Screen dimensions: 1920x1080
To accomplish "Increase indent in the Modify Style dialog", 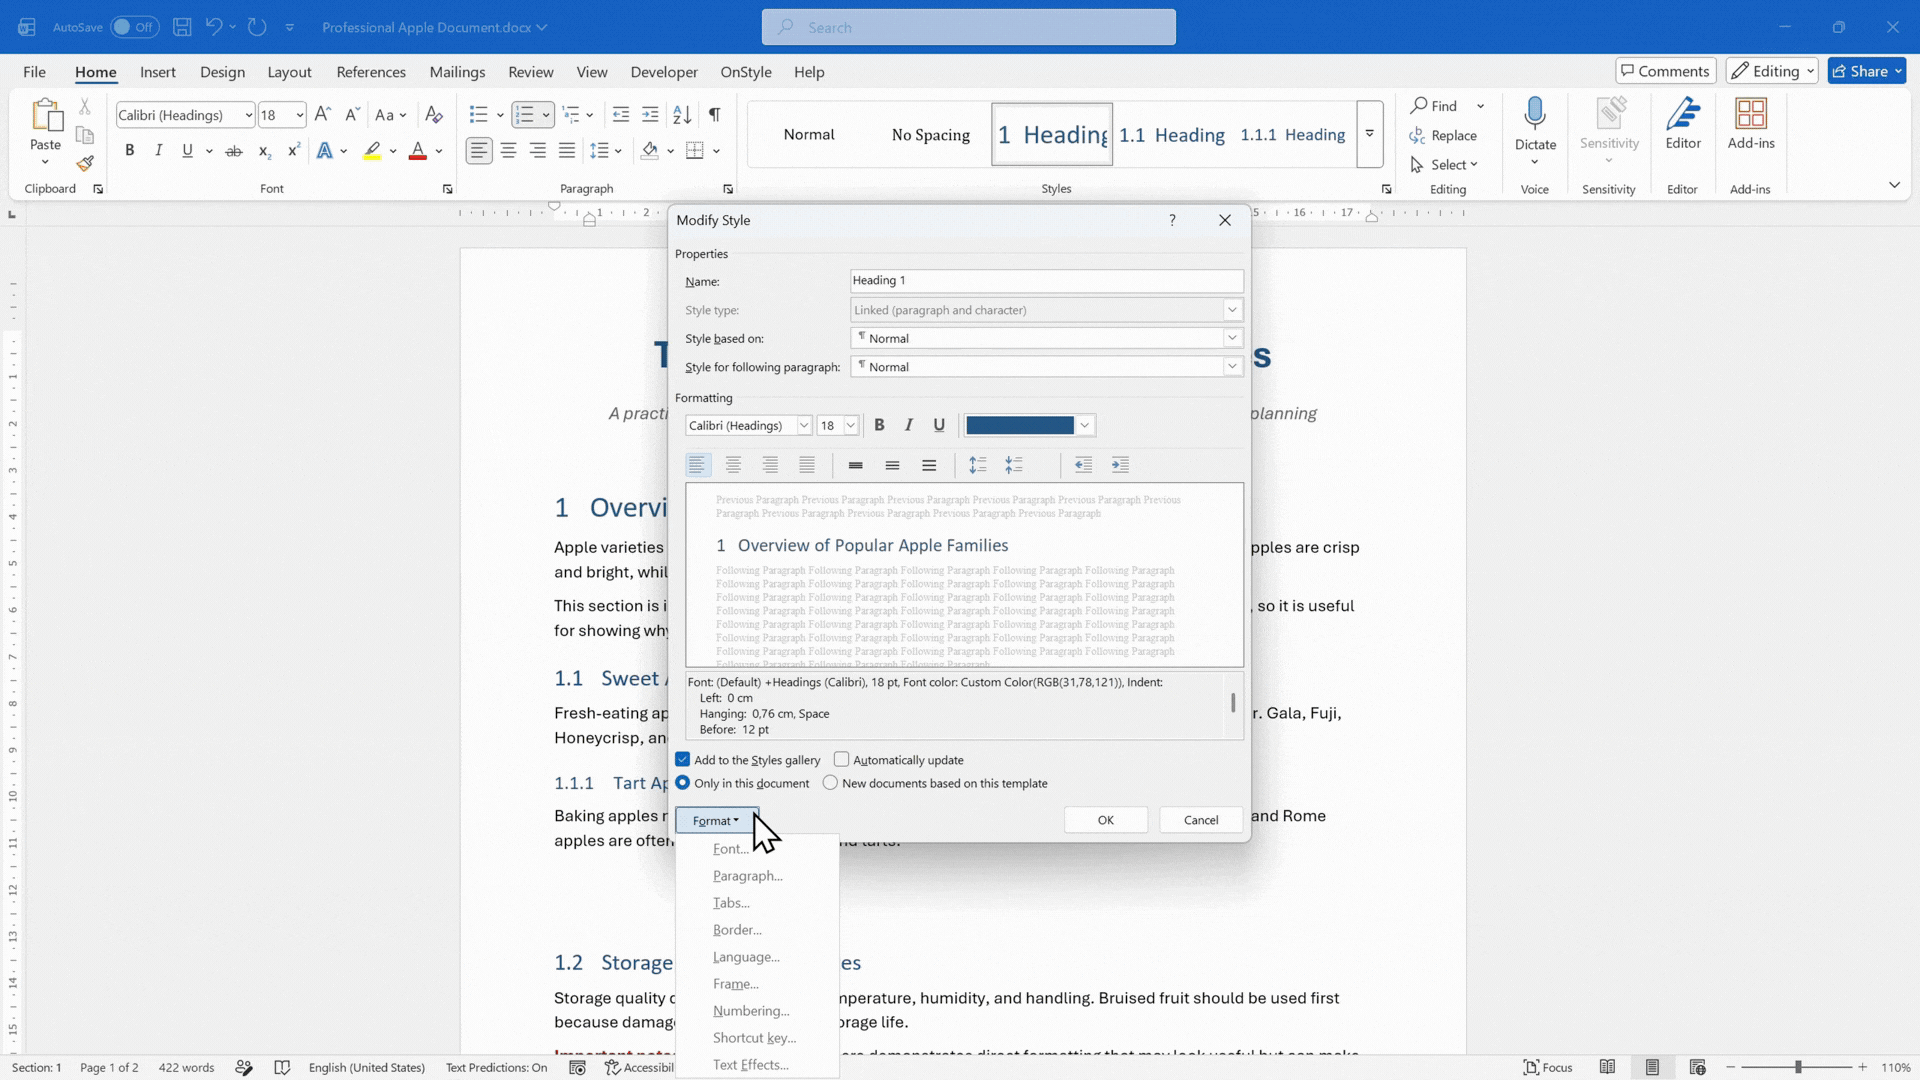I will (1120, 465).
